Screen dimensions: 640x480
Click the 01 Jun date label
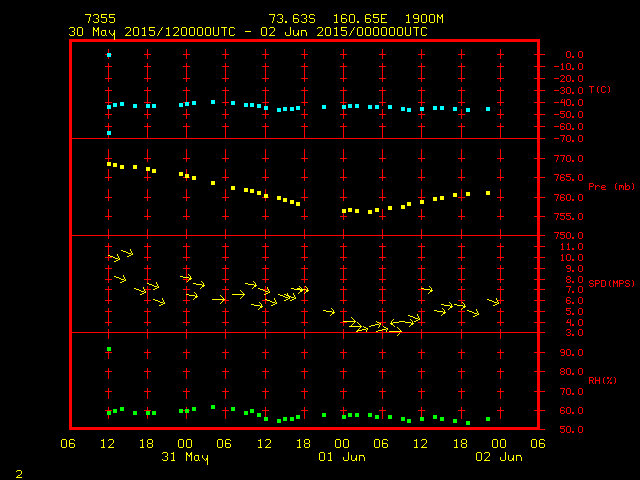pos(342,457)
